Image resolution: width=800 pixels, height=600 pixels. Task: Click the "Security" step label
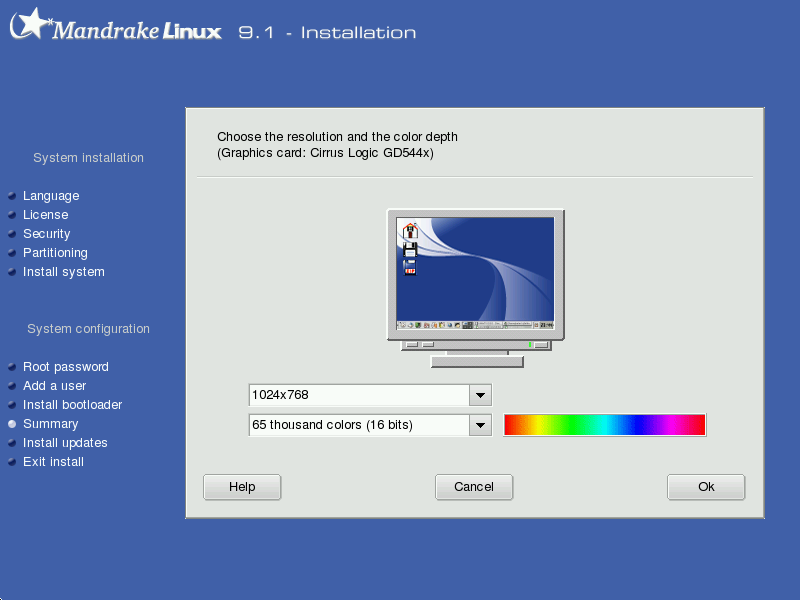46,234
